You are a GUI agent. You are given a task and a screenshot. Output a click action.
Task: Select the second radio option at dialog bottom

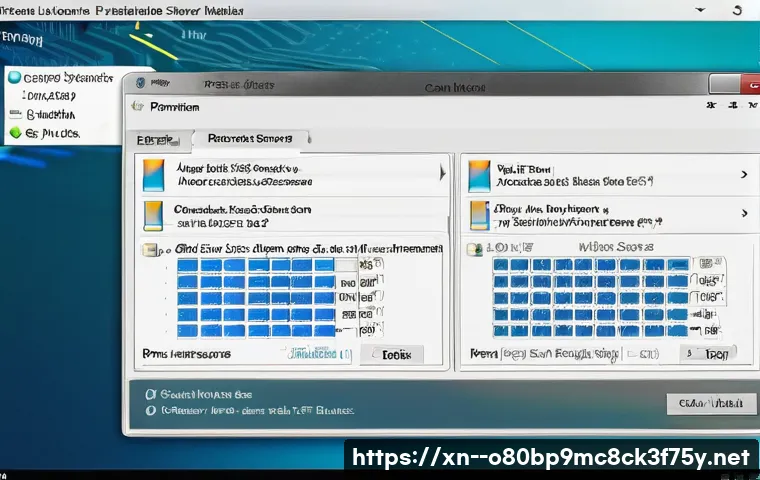coord(151,410)
